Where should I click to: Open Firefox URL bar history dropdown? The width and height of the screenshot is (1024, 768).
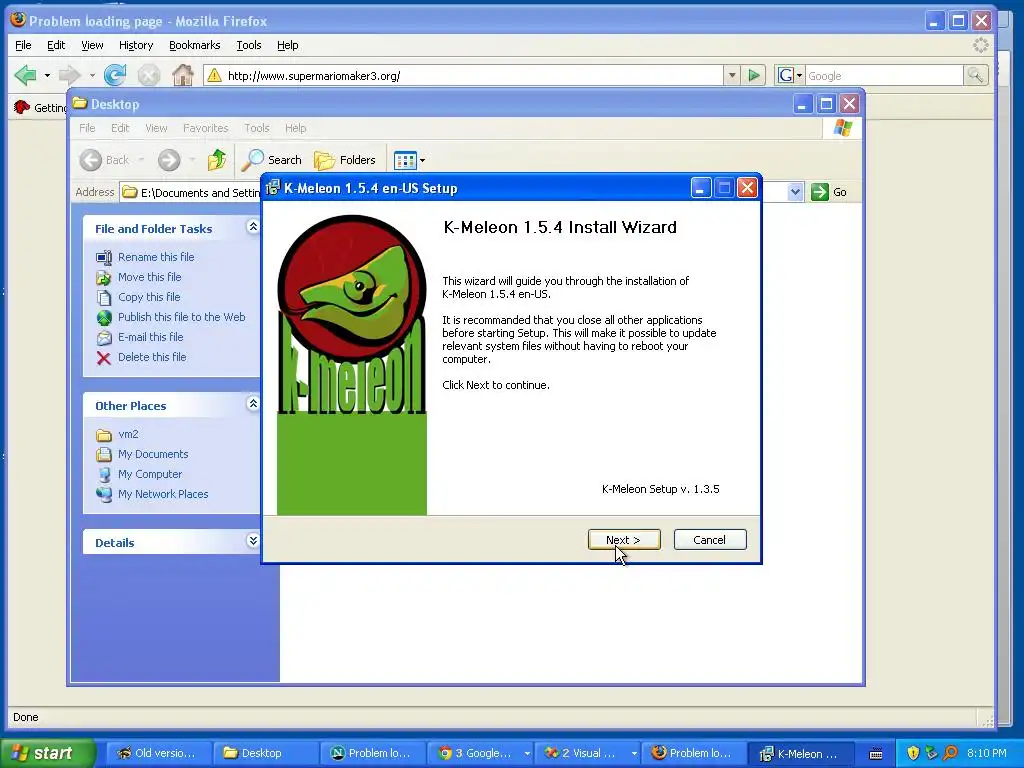(x=732, y=75)
